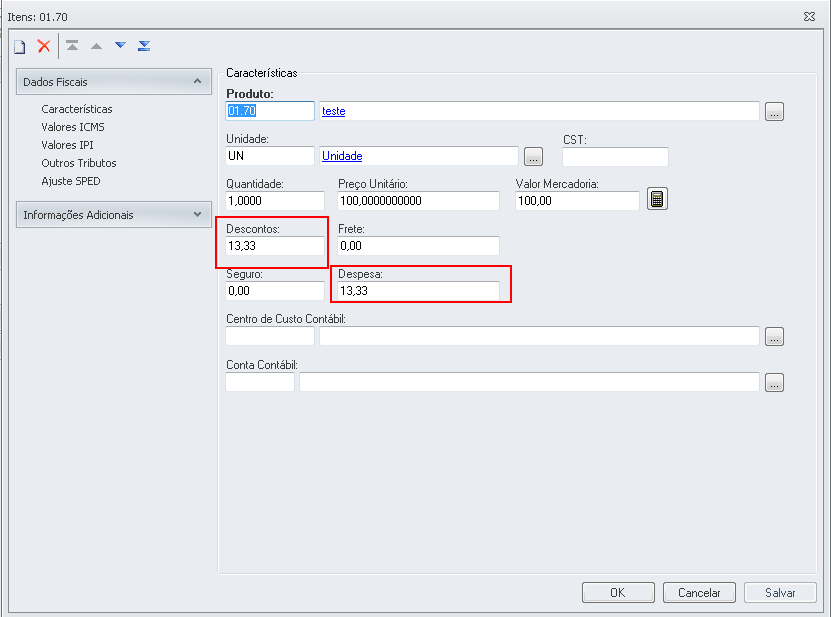Viewport: 831px width, 617px height.
Task: Go to first item arrow icon
Action: click(72, 46)
